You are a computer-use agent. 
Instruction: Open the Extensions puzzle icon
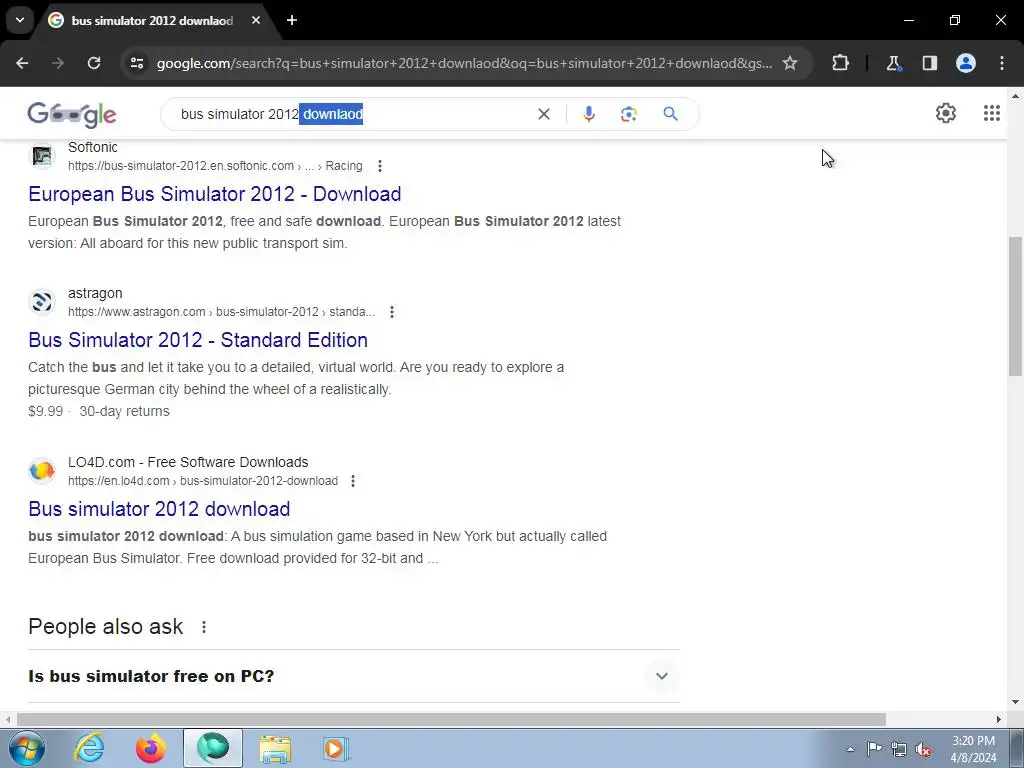840,63
